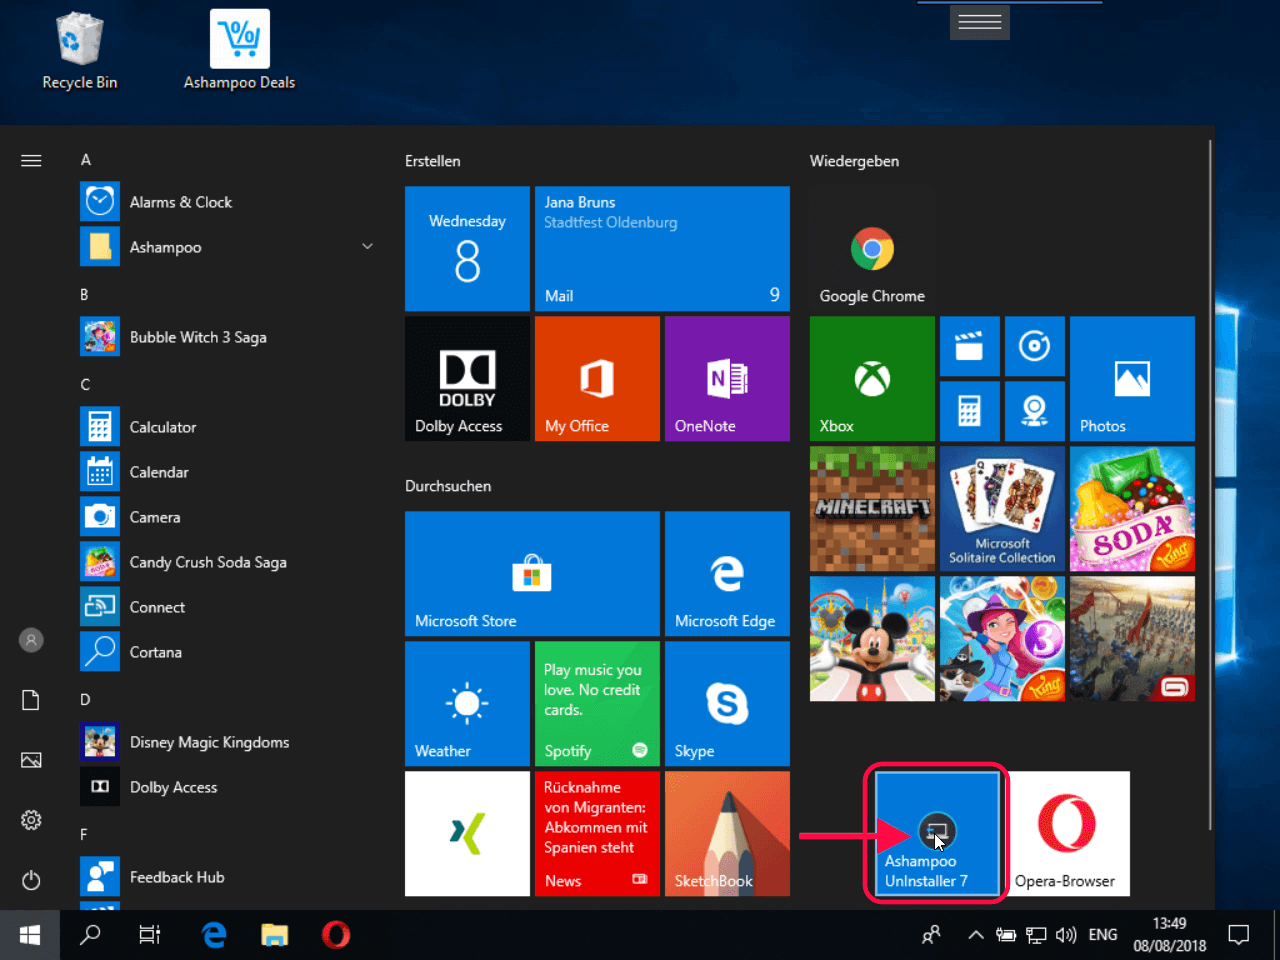Open Dolby Access from the app list
Image resolution: width=1280 pixels, height=960 pixels.
pyautogui.click(x=228, y=787)
